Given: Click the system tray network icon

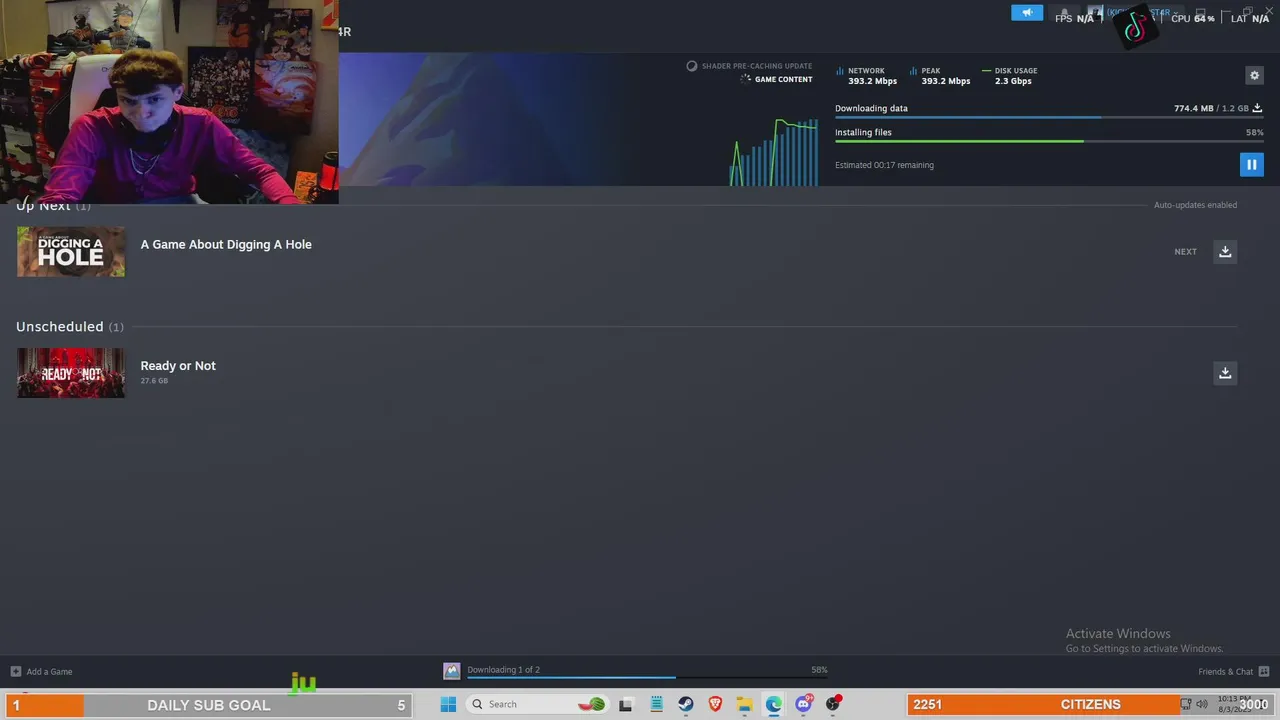Looking at the screenshot, I should pyautogui.click(x=1186, y=704).
